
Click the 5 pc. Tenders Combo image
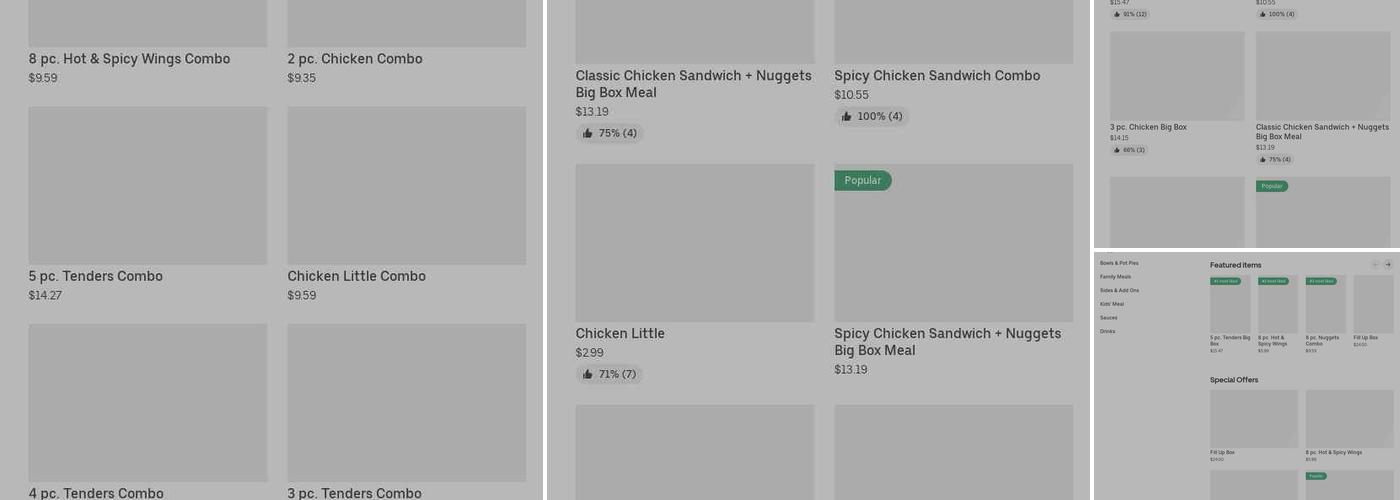click(148, 185)
